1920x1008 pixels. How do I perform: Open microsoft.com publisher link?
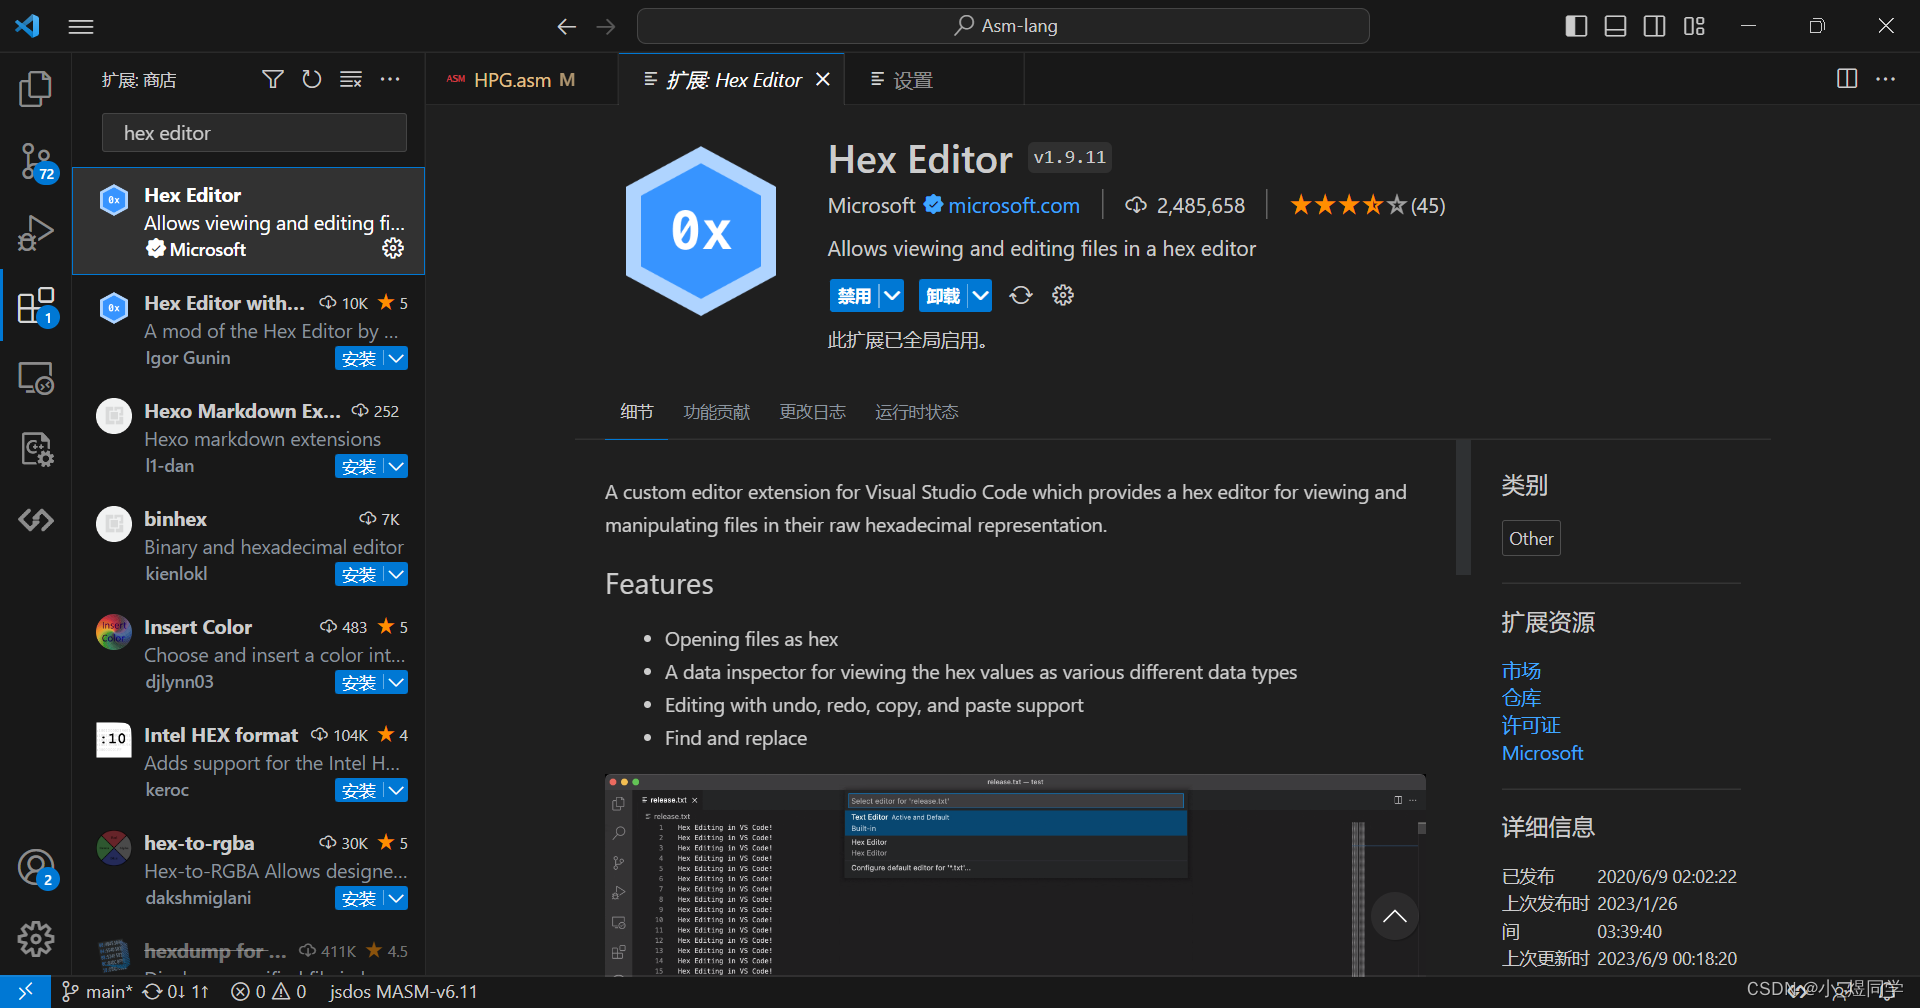1013,205
